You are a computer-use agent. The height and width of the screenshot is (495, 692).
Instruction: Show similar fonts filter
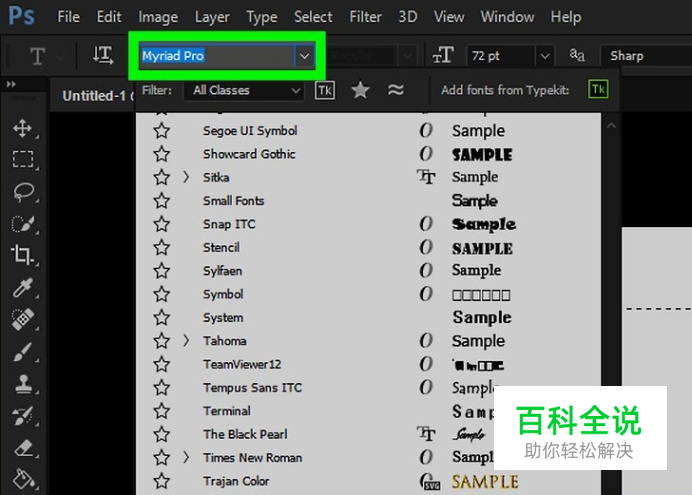click(395, 90)
